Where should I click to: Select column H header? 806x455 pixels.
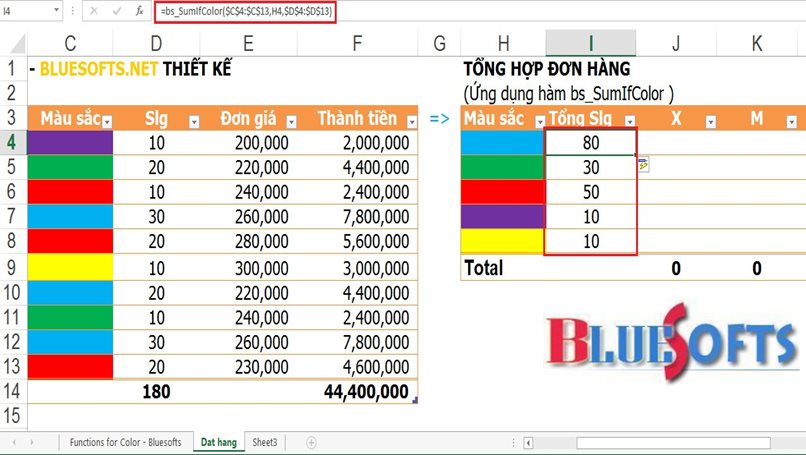[503, 44]
